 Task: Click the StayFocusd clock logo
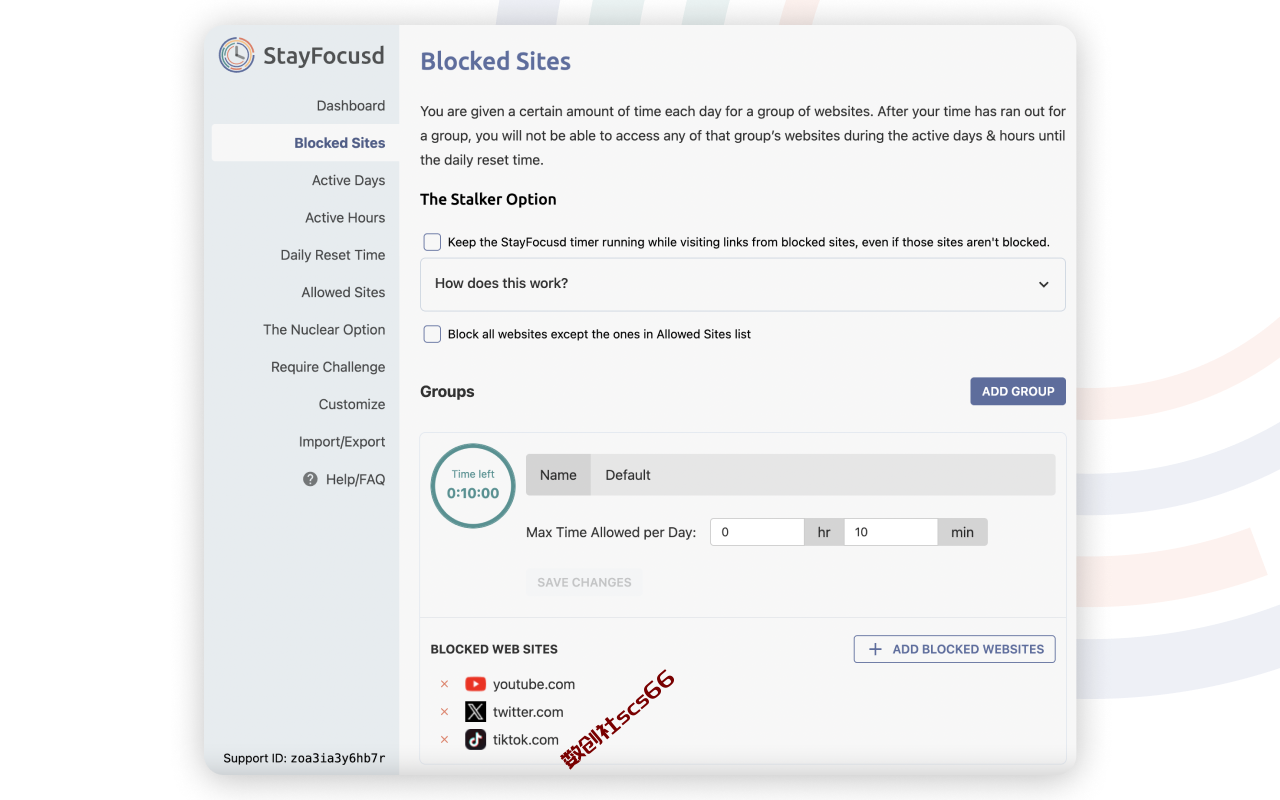click(x=237, y=55)
